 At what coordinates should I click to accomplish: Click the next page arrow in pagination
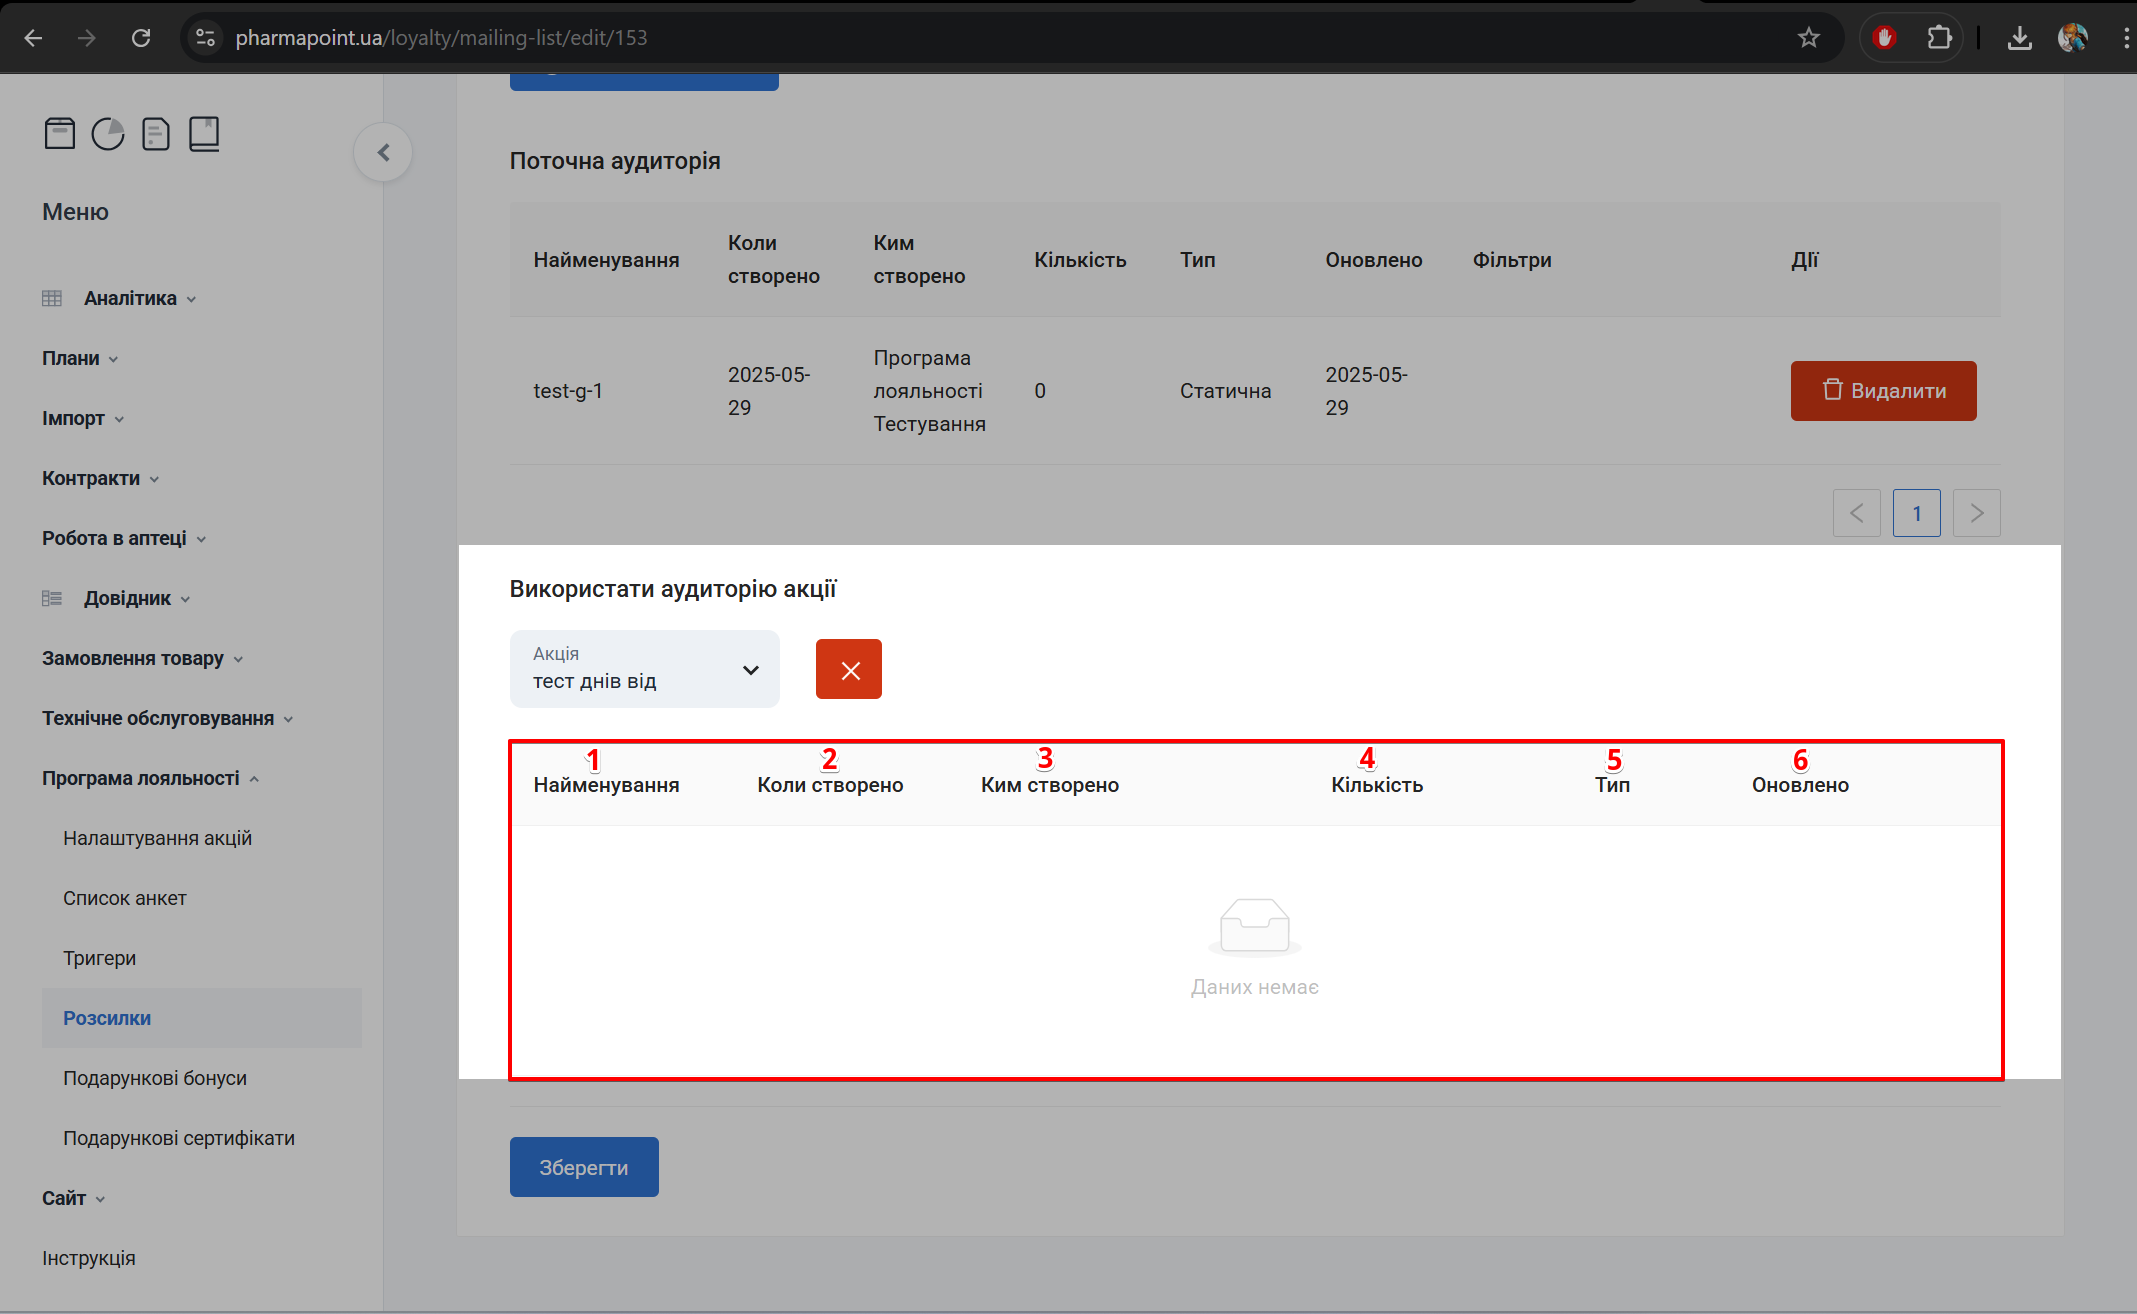coord(1976,513)
